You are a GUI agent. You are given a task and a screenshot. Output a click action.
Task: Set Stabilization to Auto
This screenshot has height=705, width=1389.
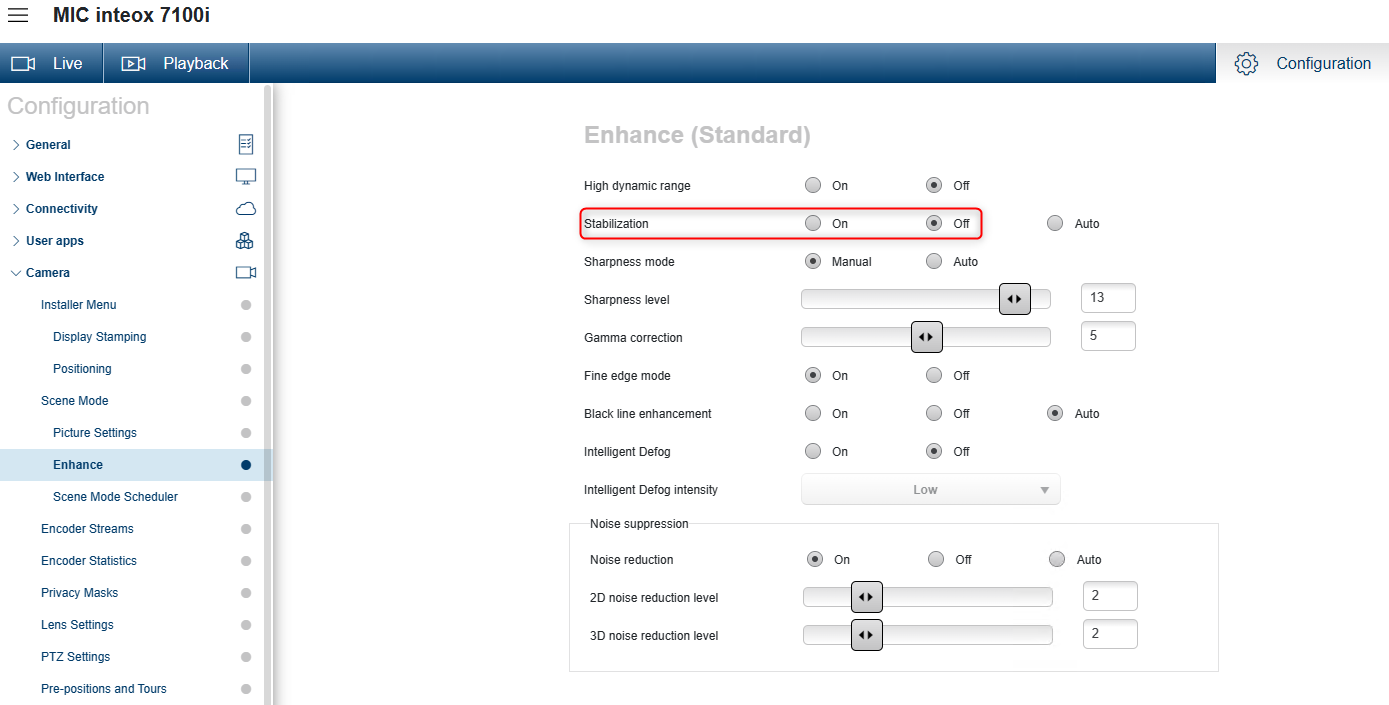(1055, 223)
